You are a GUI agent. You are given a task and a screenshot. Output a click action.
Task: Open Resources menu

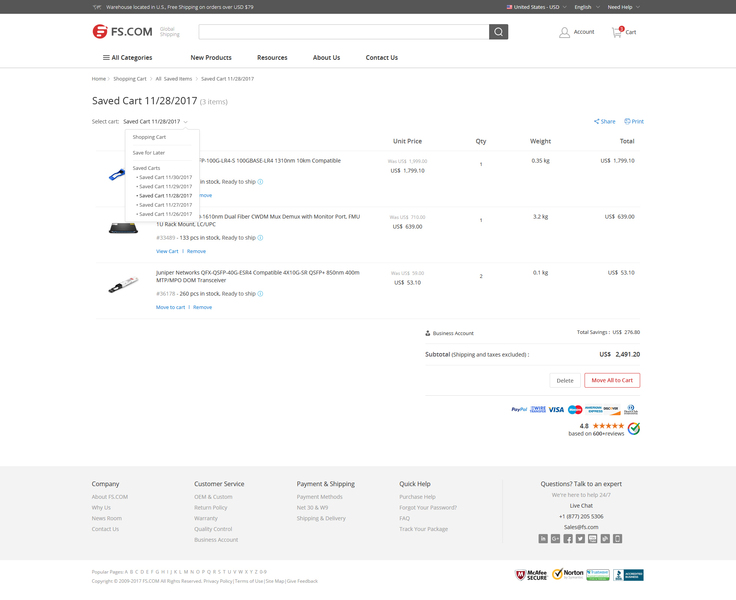click(x=272, y=58)
